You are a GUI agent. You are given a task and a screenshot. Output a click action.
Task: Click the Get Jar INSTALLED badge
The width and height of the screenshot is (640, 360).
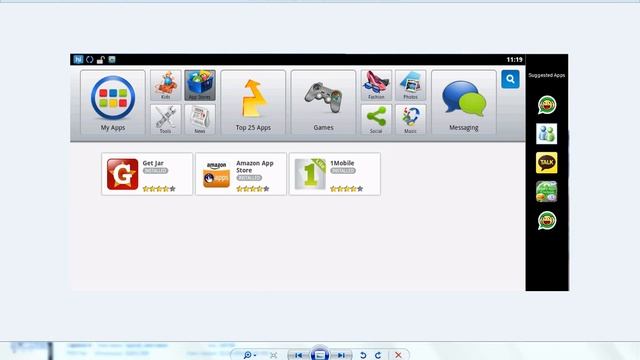[x=155, y=171]
